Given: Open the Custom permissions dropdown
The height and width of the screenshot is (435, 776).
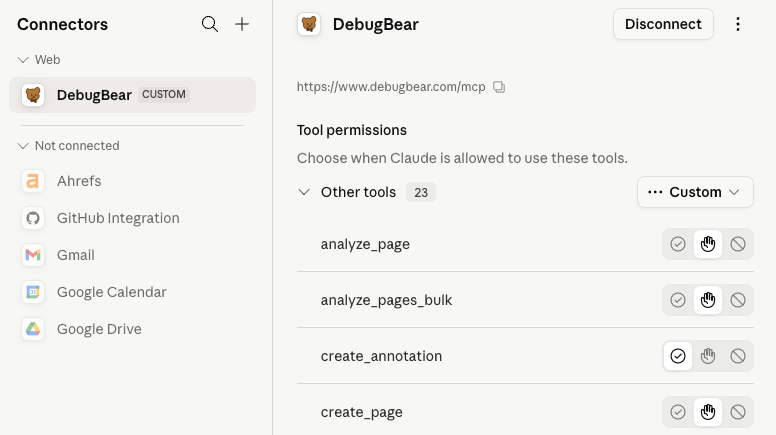Looking at the screenshot, I should [x=695, y=192].
